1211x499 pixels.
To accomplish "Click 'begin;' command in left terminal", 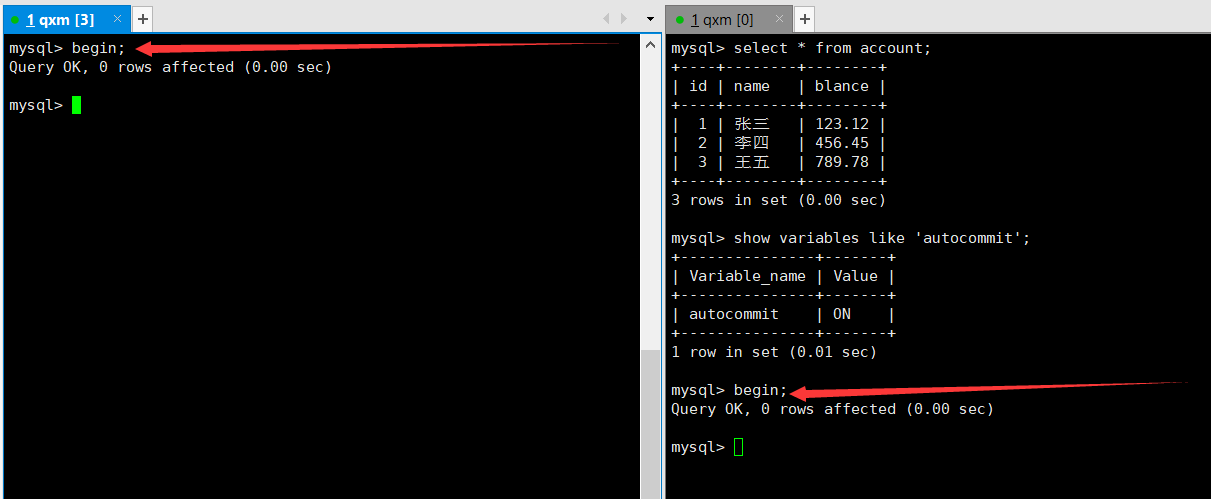I will 99,48.
